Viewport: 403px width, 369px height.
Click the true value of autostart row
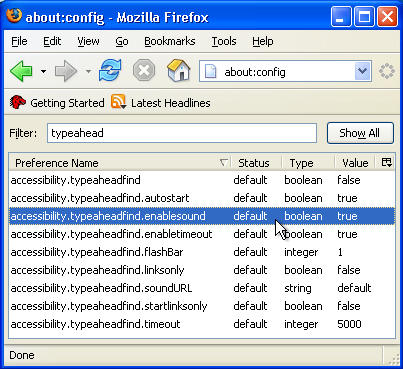point(347,198)
